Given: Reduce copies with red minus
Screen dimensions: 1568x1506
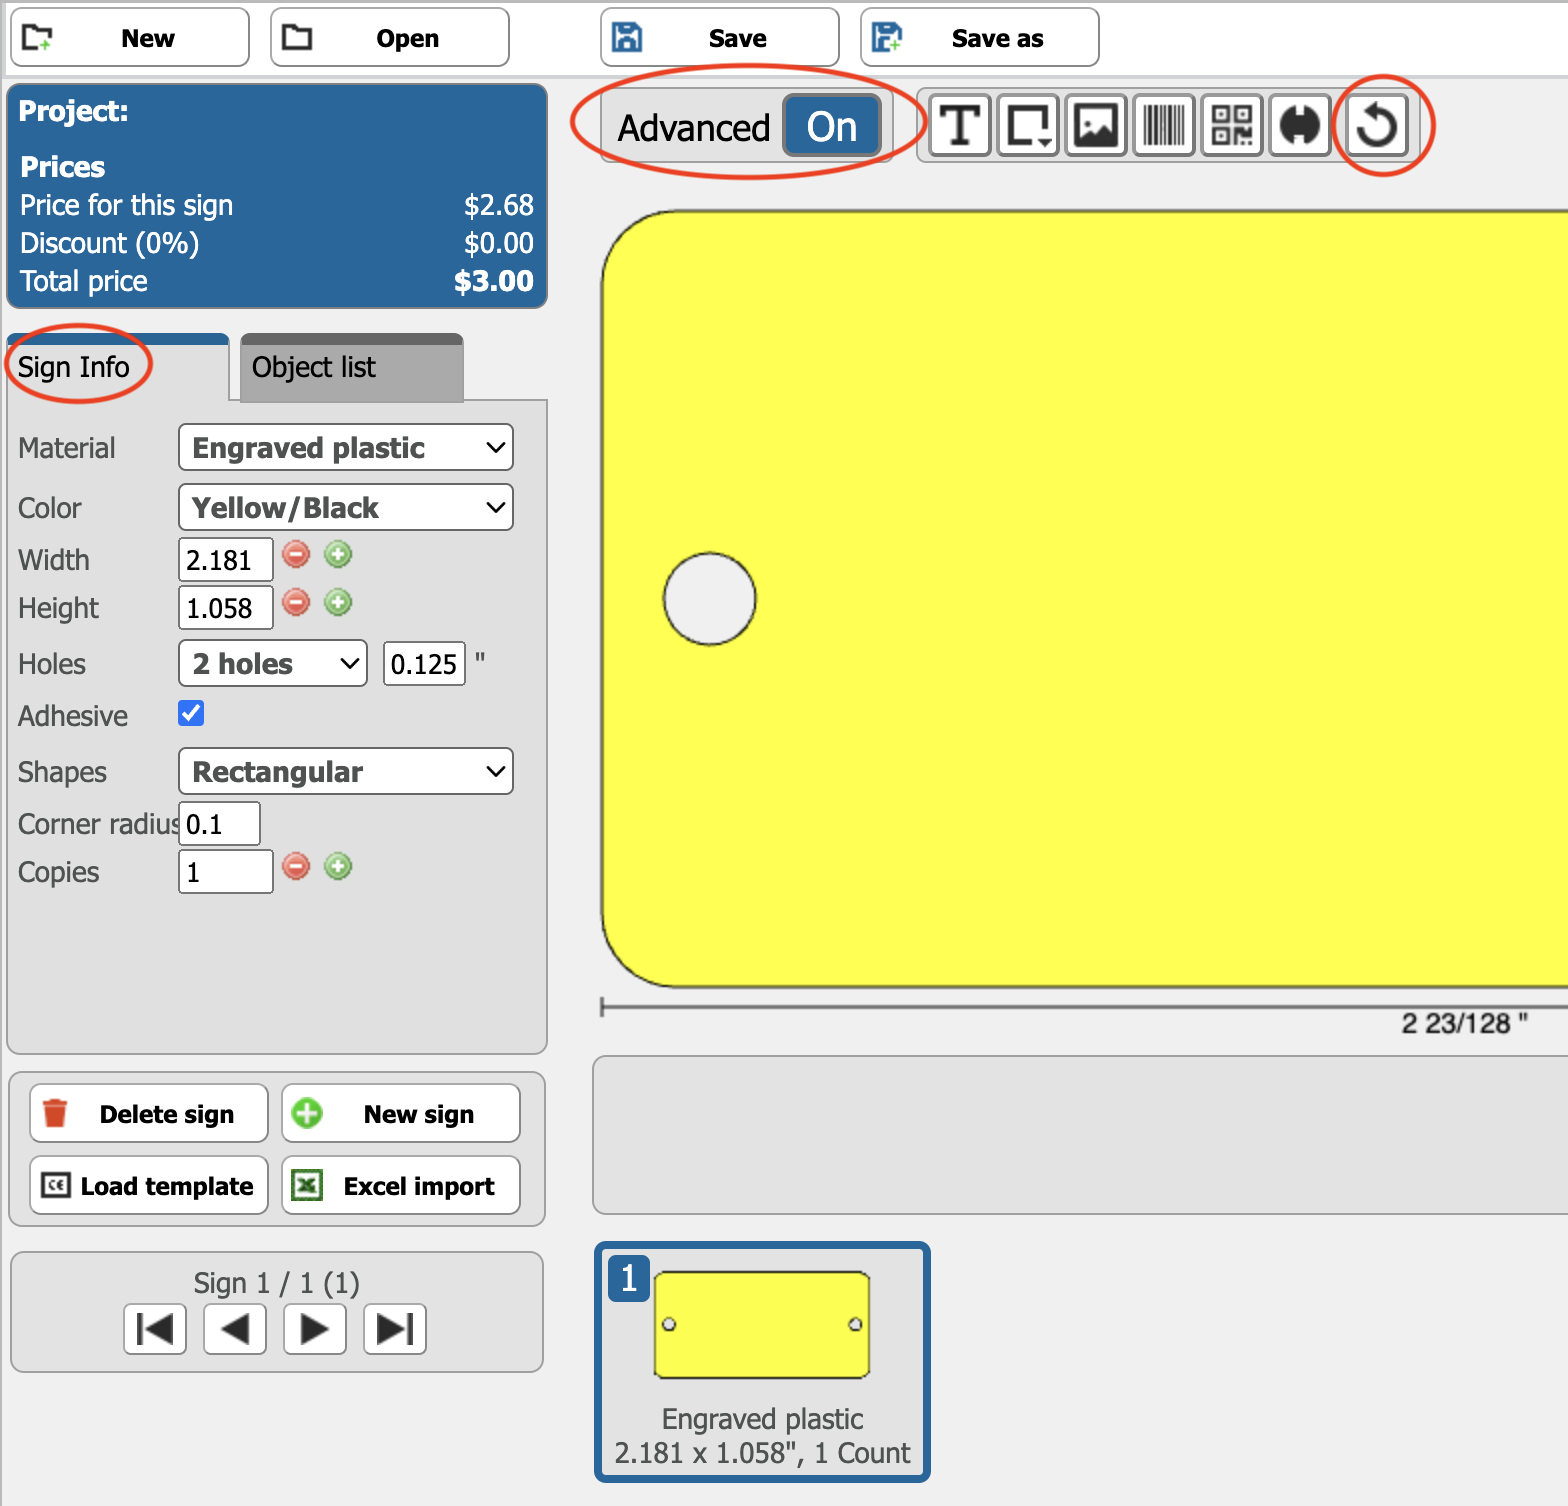Looking at the screenshot, I should pyautogui.click(x=296, y=866).
